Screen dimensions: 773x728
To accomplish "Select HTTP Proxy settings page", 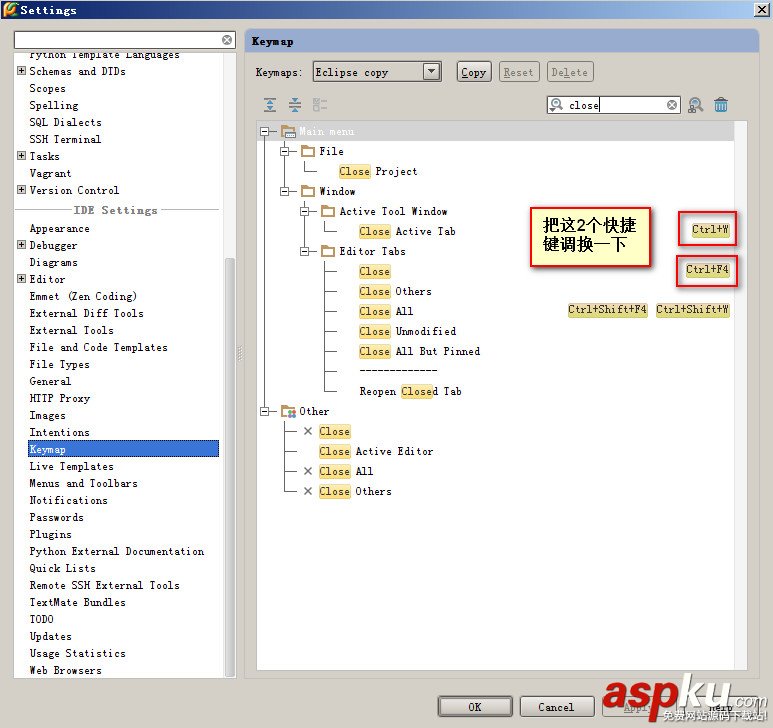I will (x=60, y=398).
